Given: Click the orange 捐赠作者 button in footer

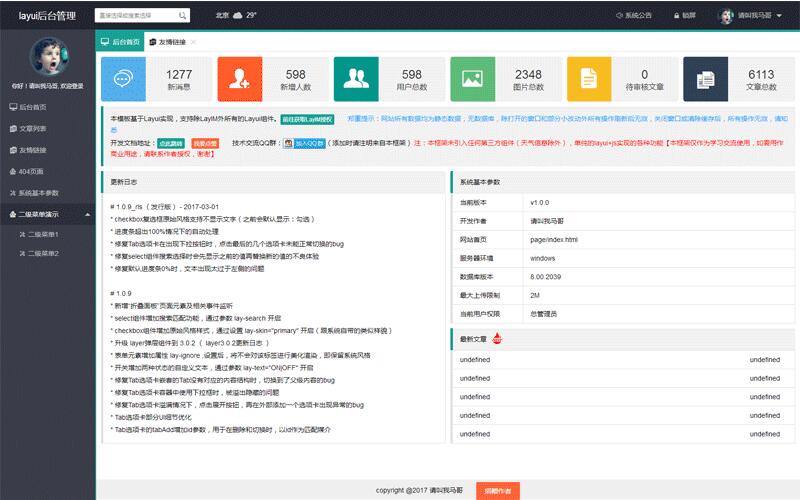Looking at the screenshot, I should click(x=498, y=490).
